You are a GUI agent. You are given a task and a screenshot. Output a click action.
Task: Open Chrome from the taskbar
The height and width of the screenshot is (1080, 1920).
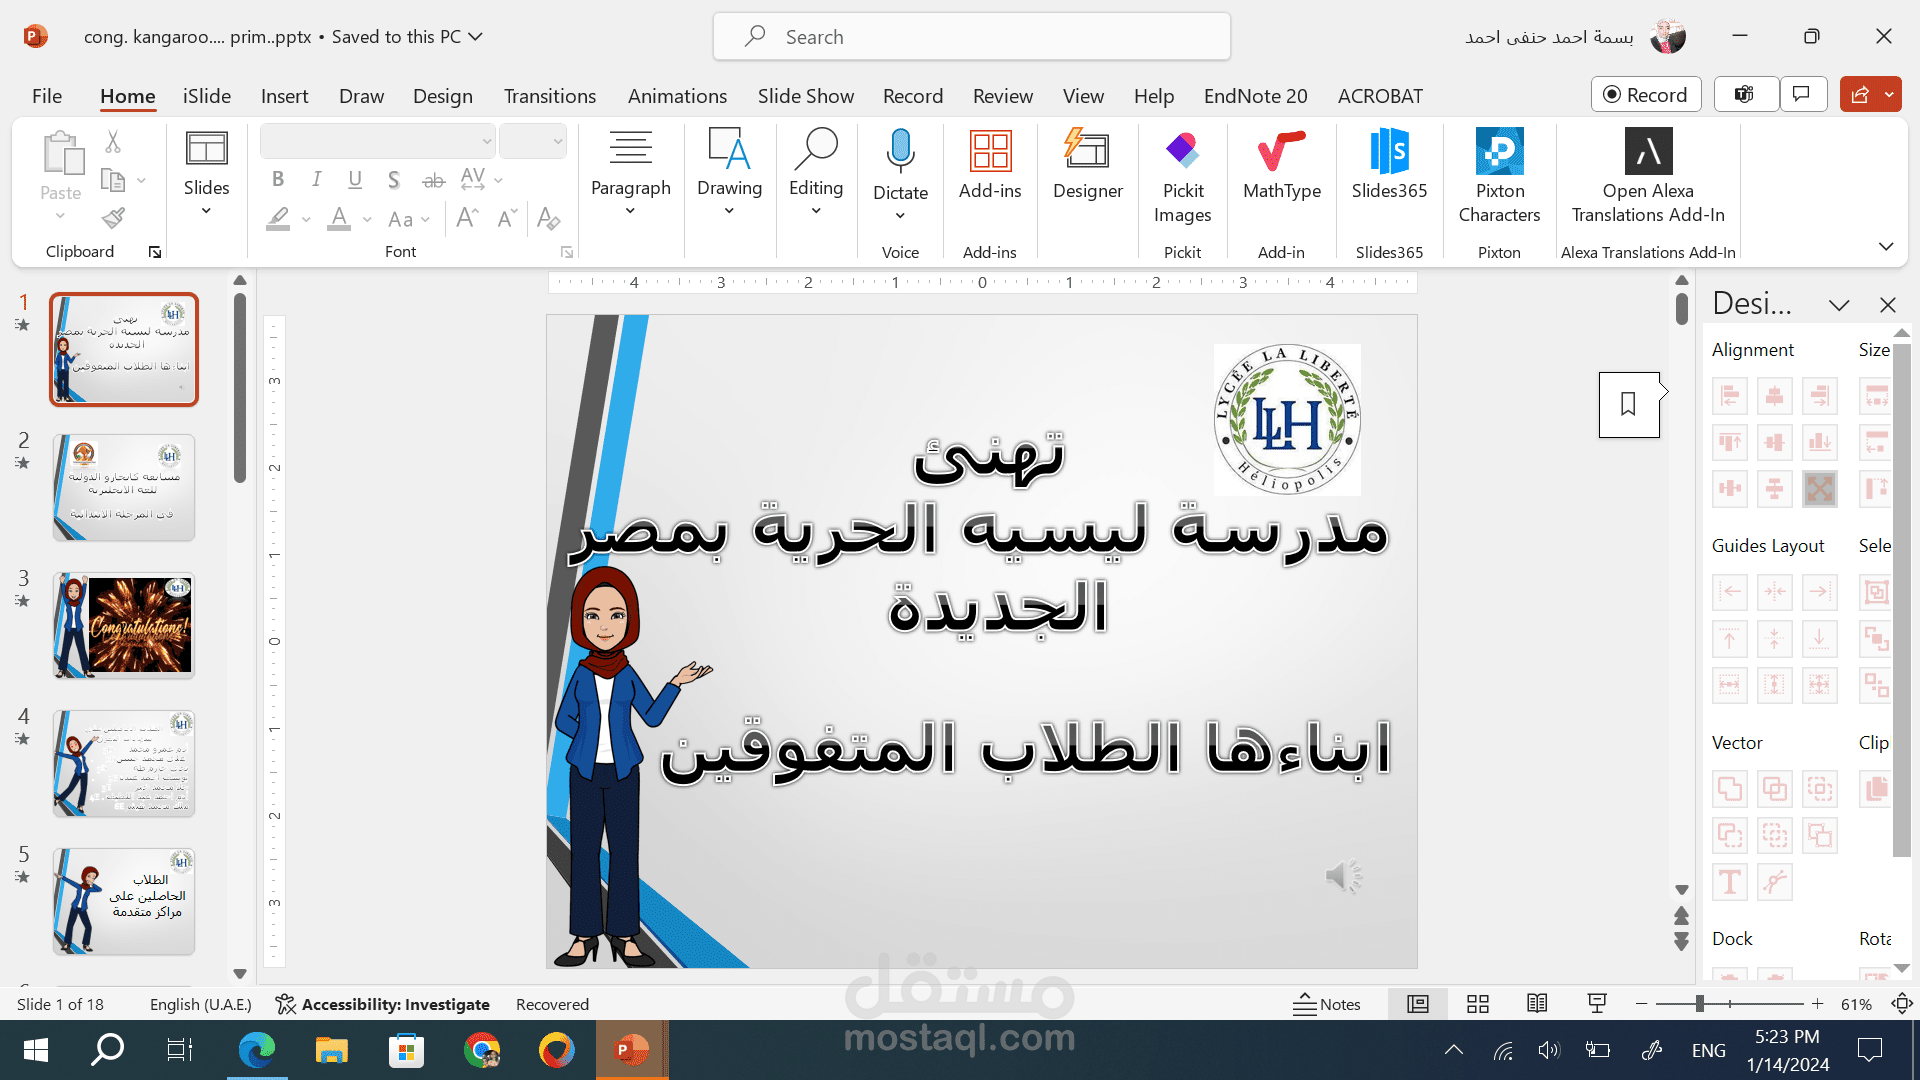coord(482,1050)
